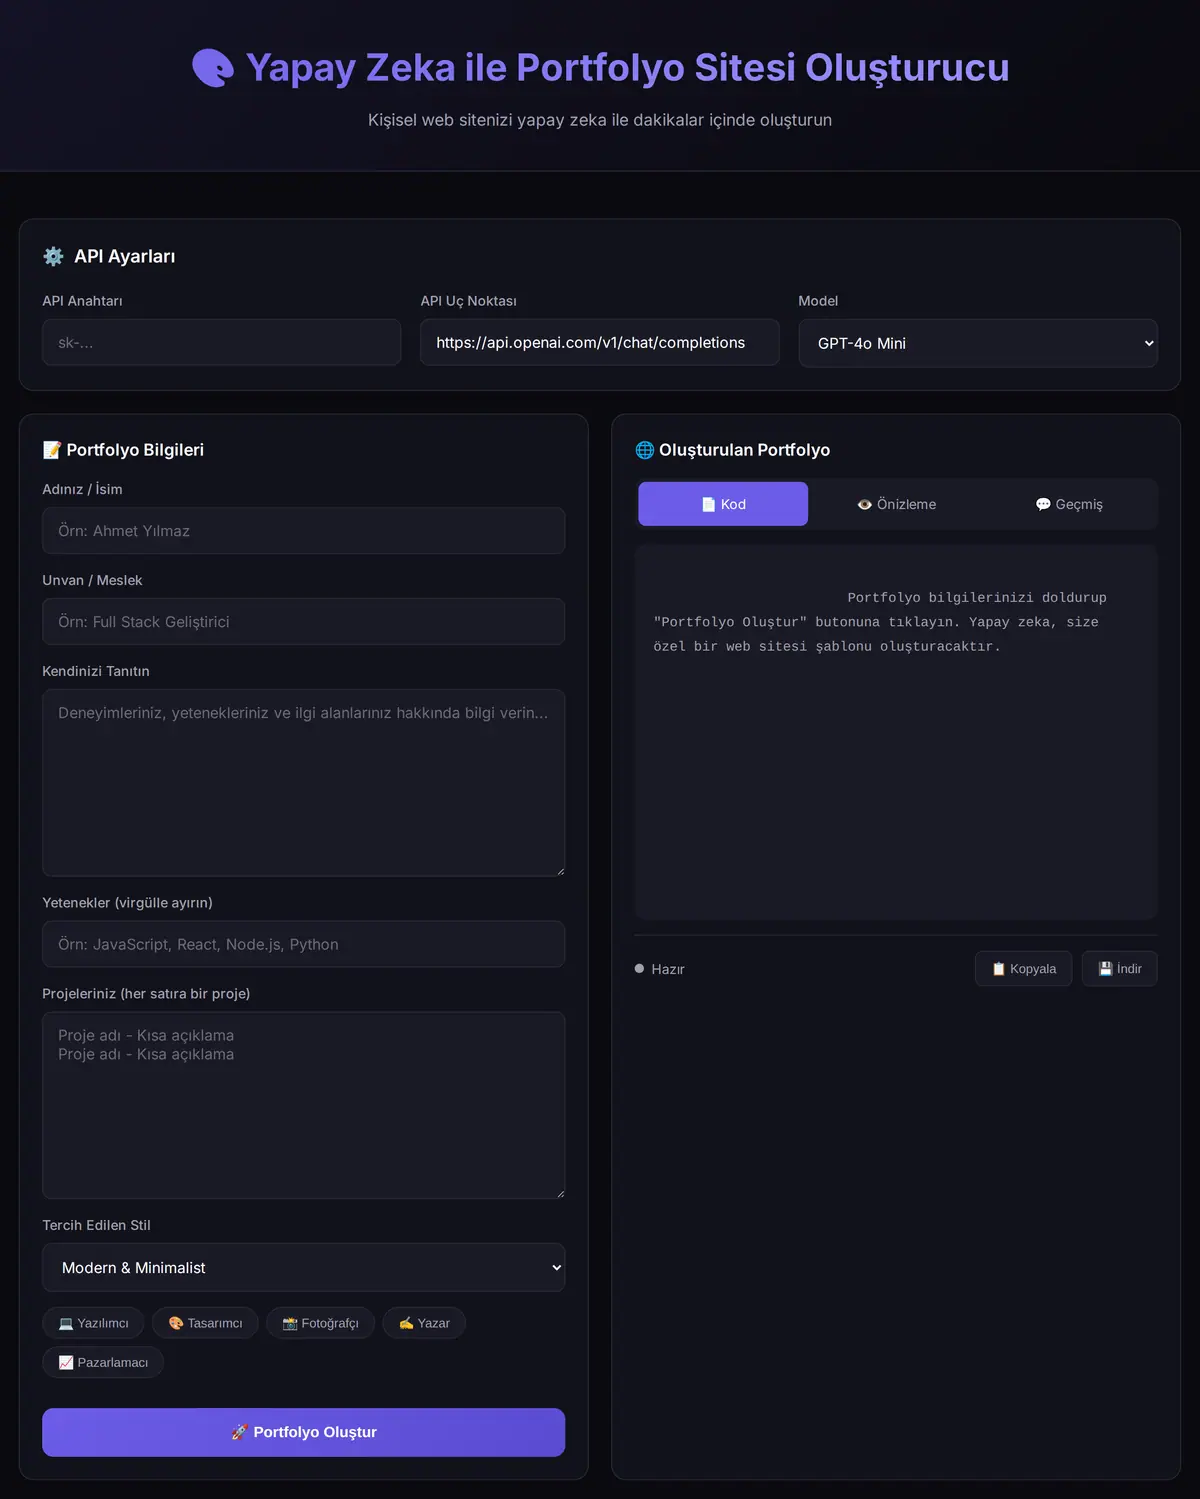The width and height of the screenshot is (1200, 1499).
Task: Expand the Tercih Edilen Stil dropdown
Action: [303, 1267]
